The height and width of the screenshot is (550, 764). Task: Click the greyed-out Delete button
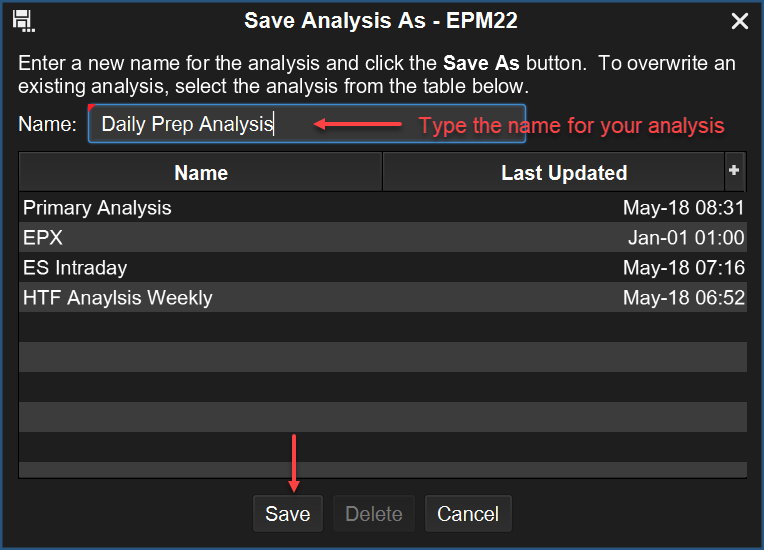pos(373,514)
